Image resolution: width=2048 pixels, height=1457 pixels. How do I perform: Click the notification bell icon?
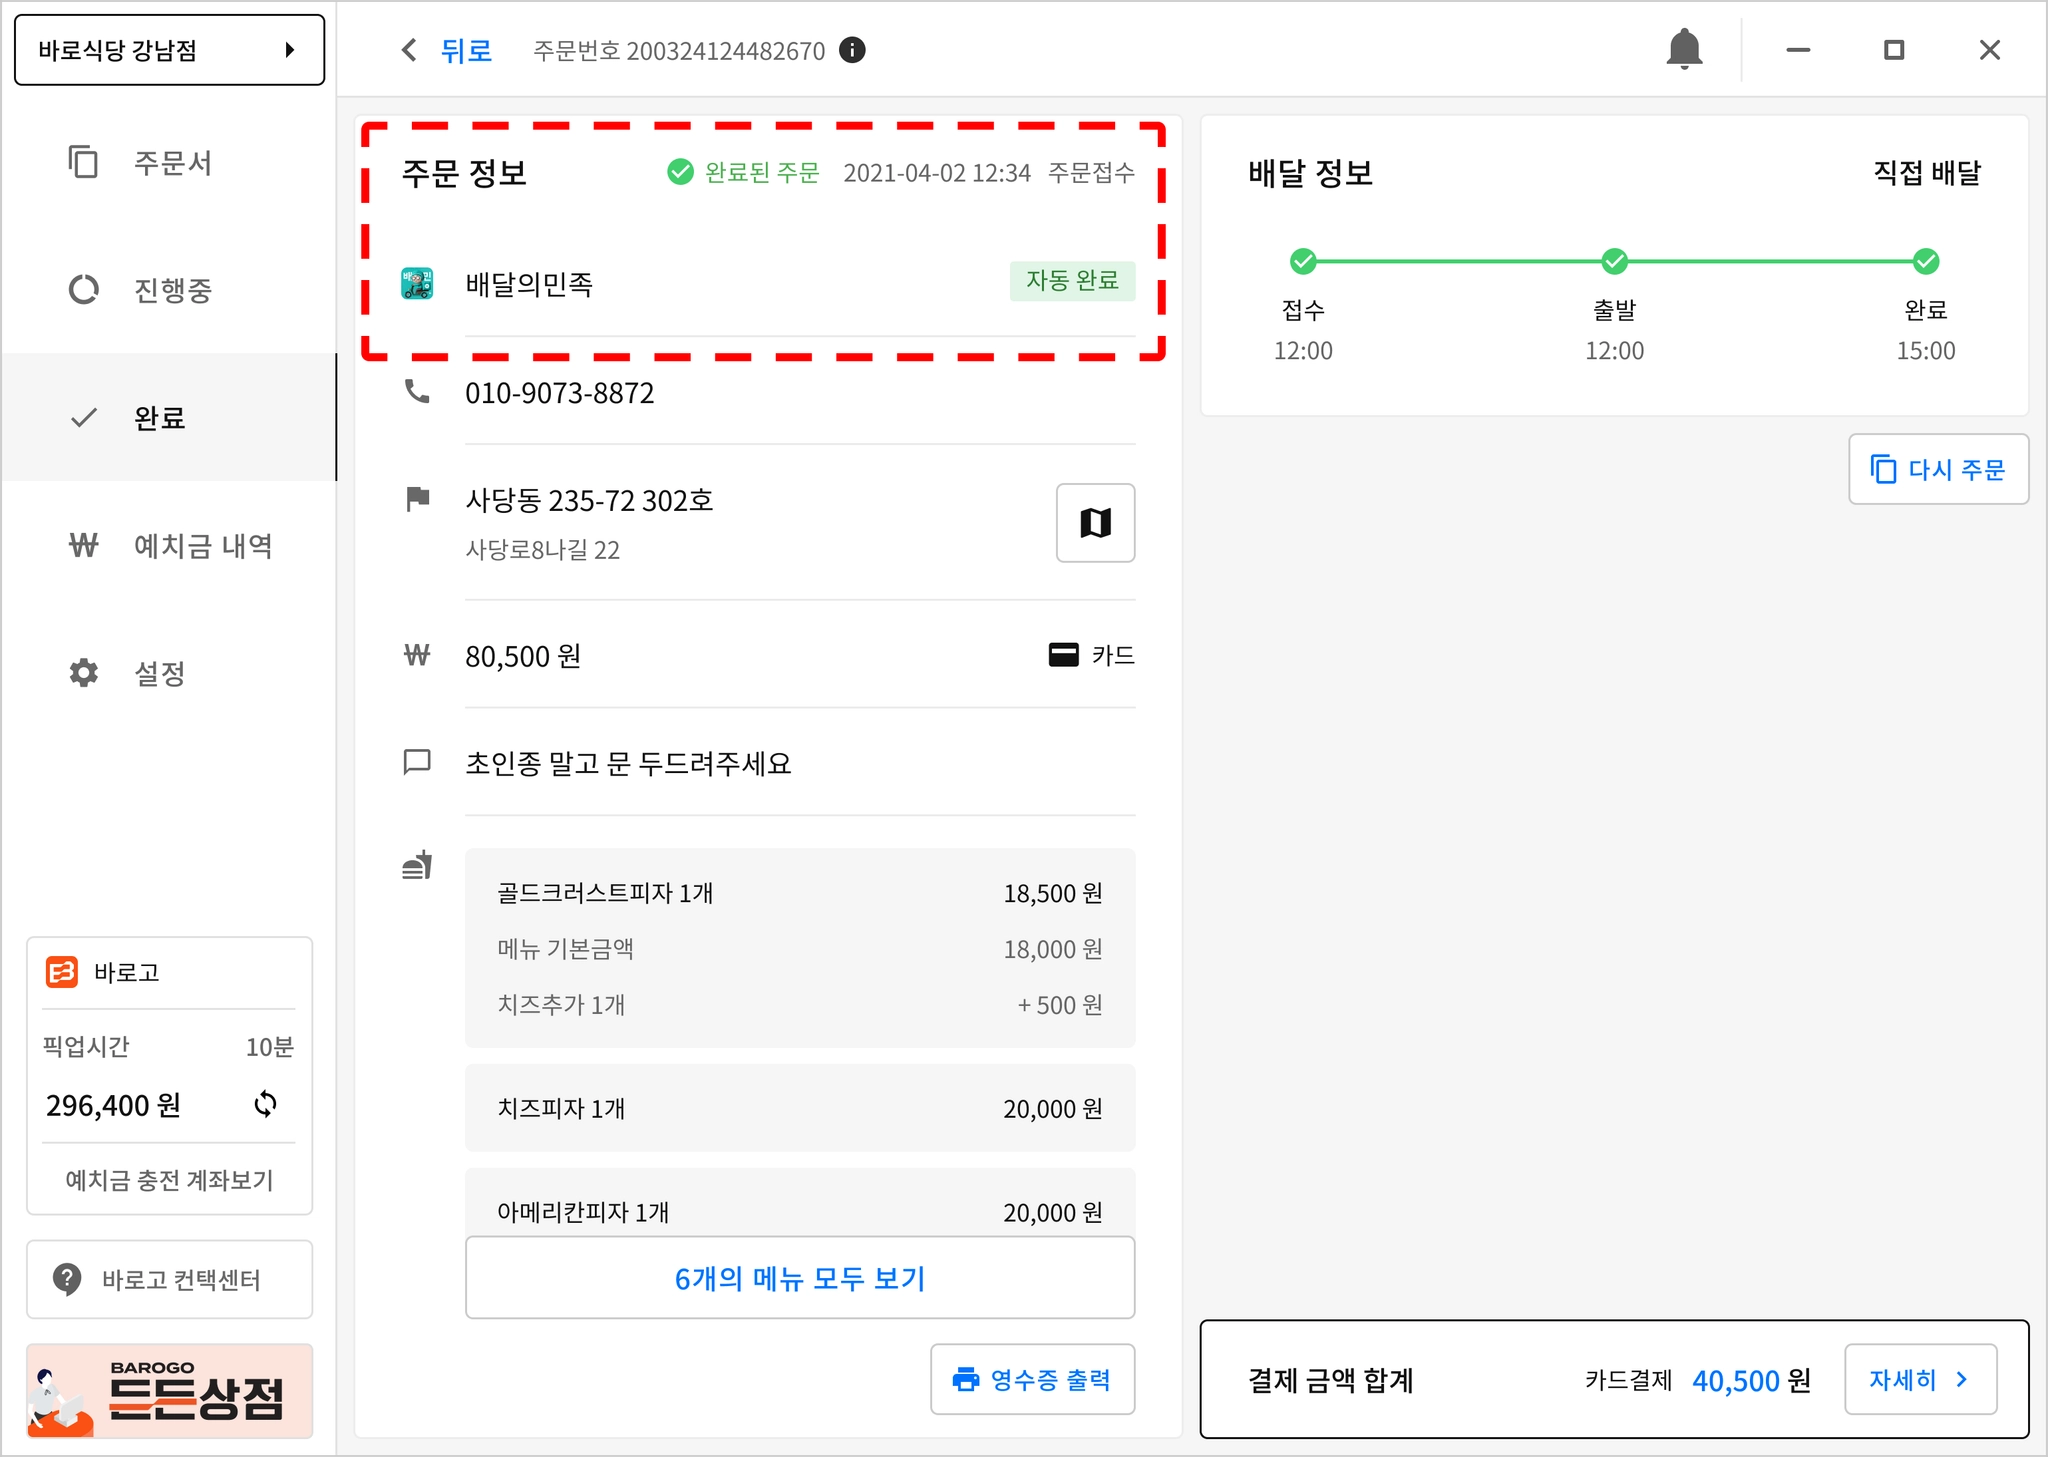click(1684, 49)
